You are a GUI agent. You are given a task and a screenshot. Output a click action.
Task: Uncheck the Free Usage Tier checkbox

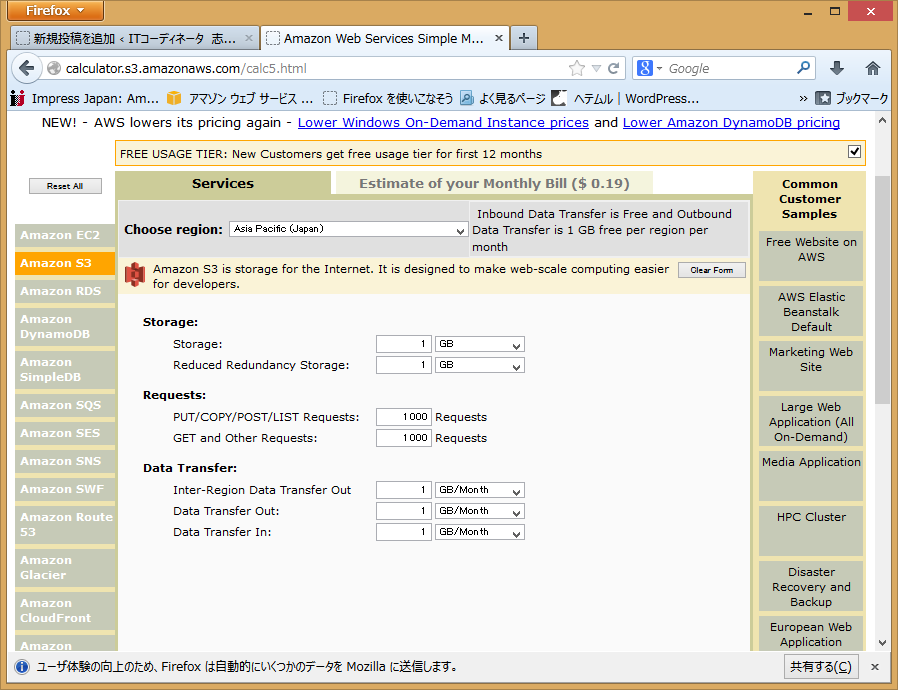coord(854,151)
